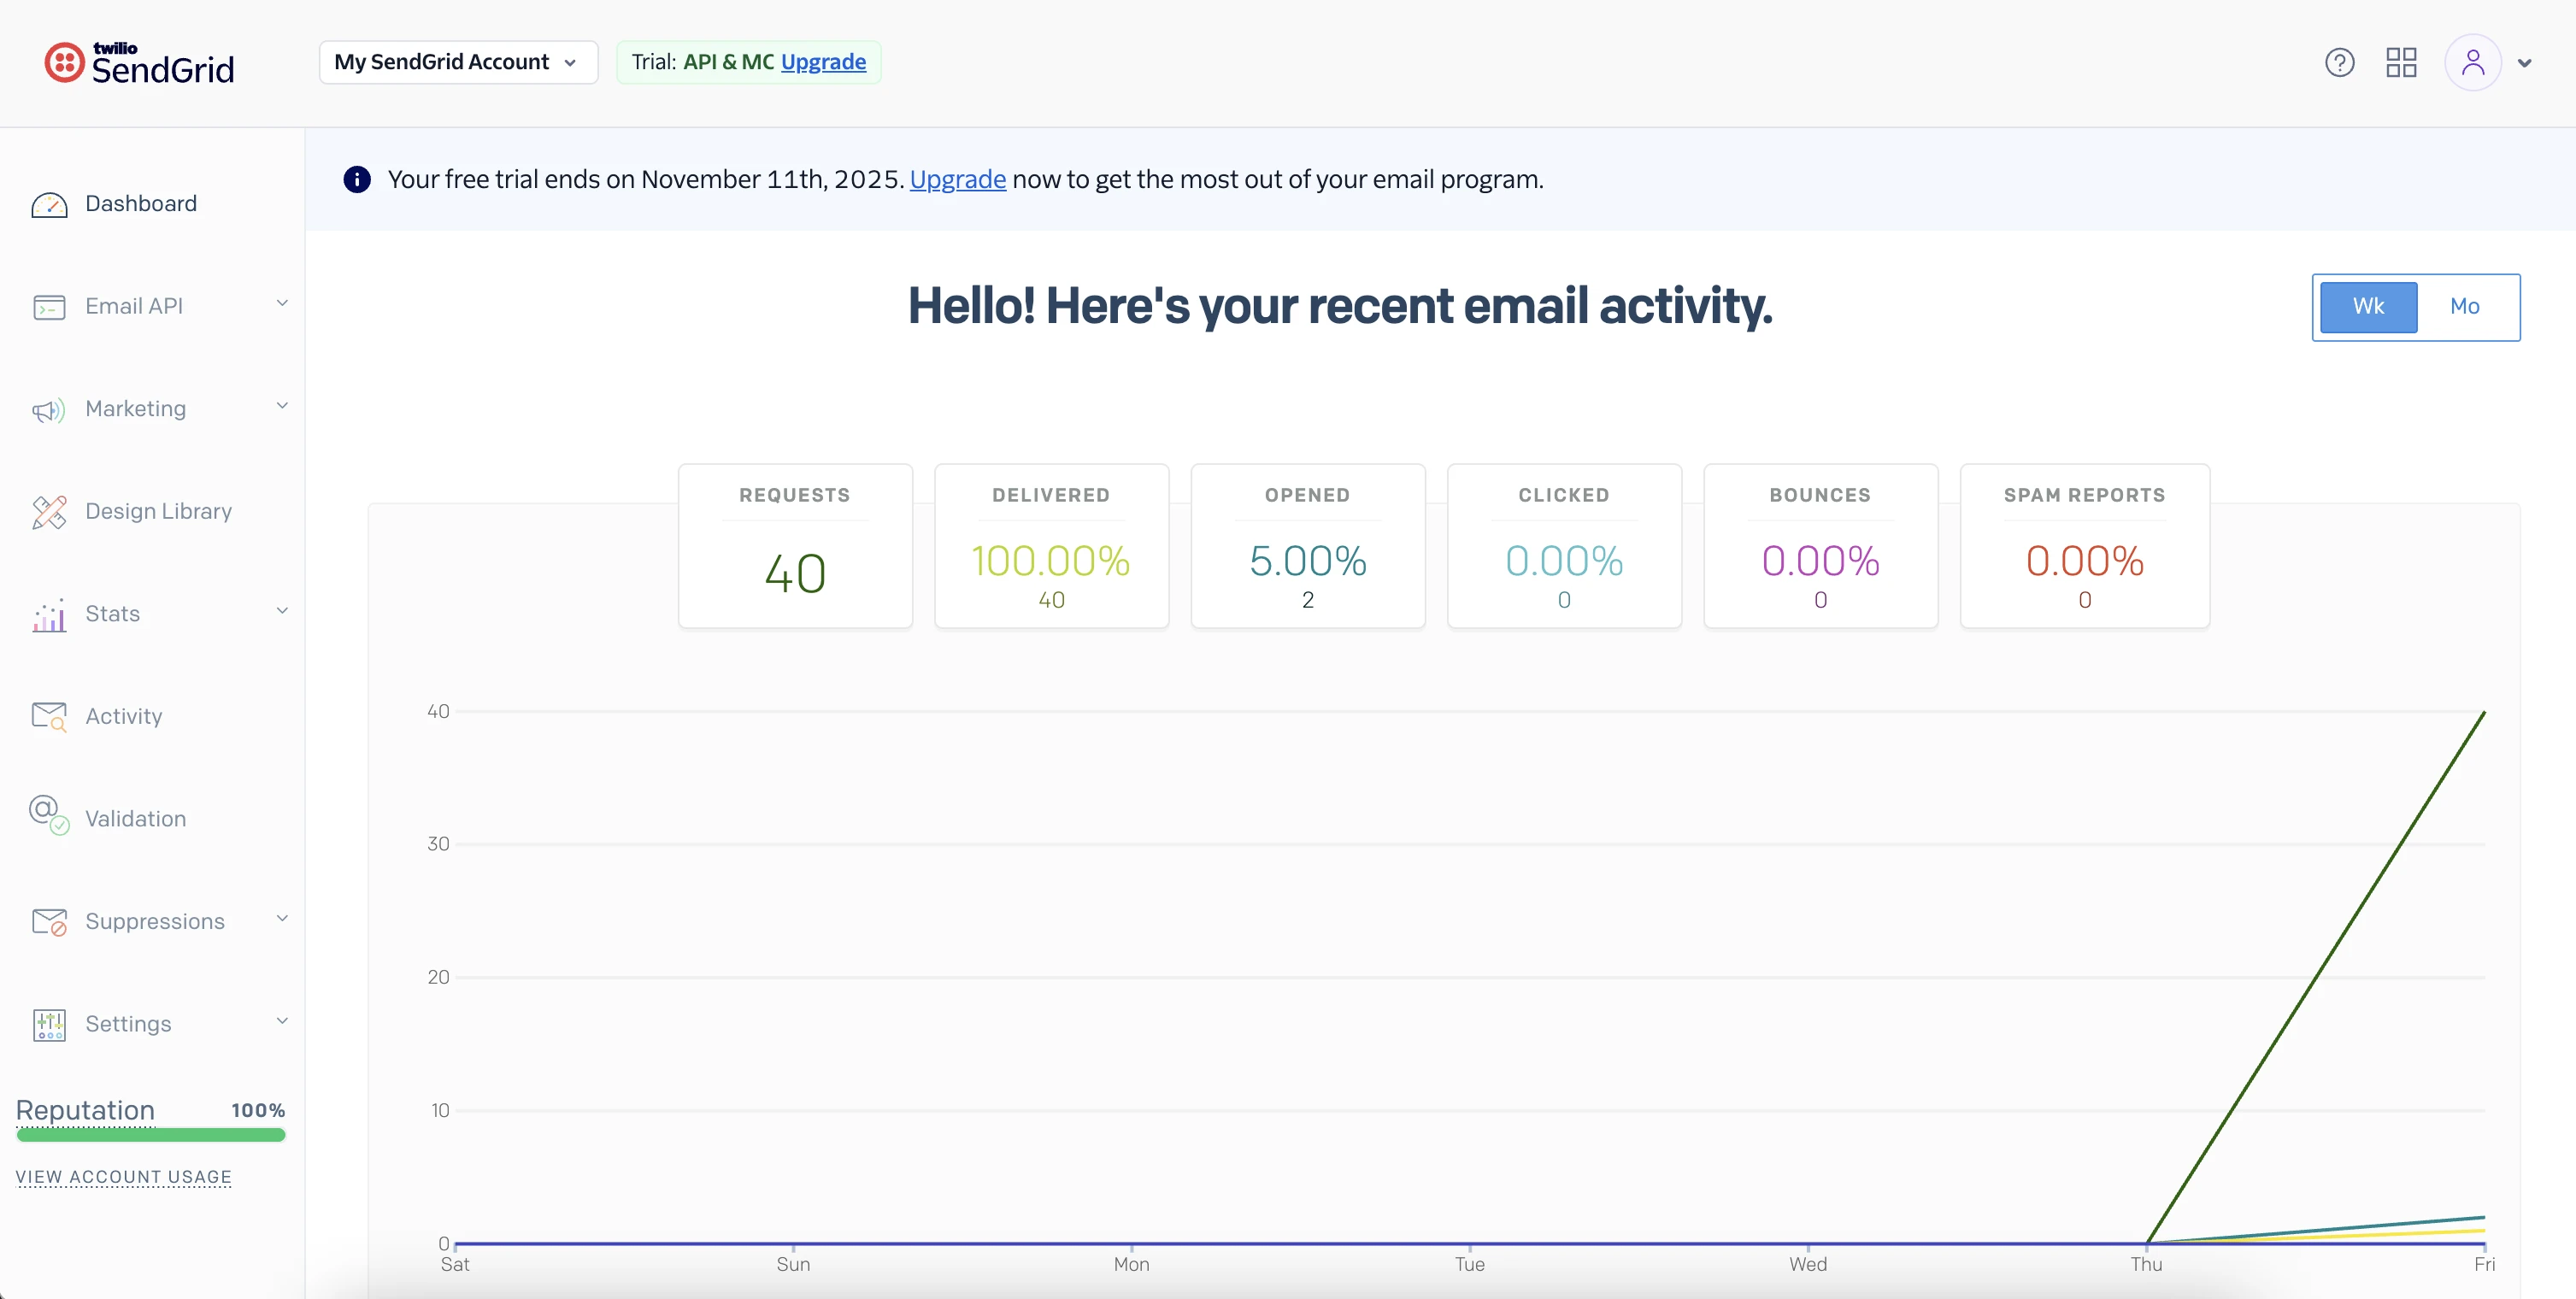Open the My SendGrid Account dropdown
This screenshot has height=1299, width=2576.
[x=458, y=62]
